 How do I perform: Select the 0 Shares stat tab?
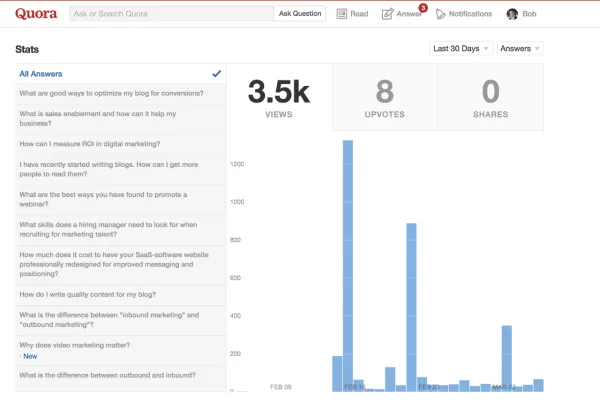[x=491, y=97]
